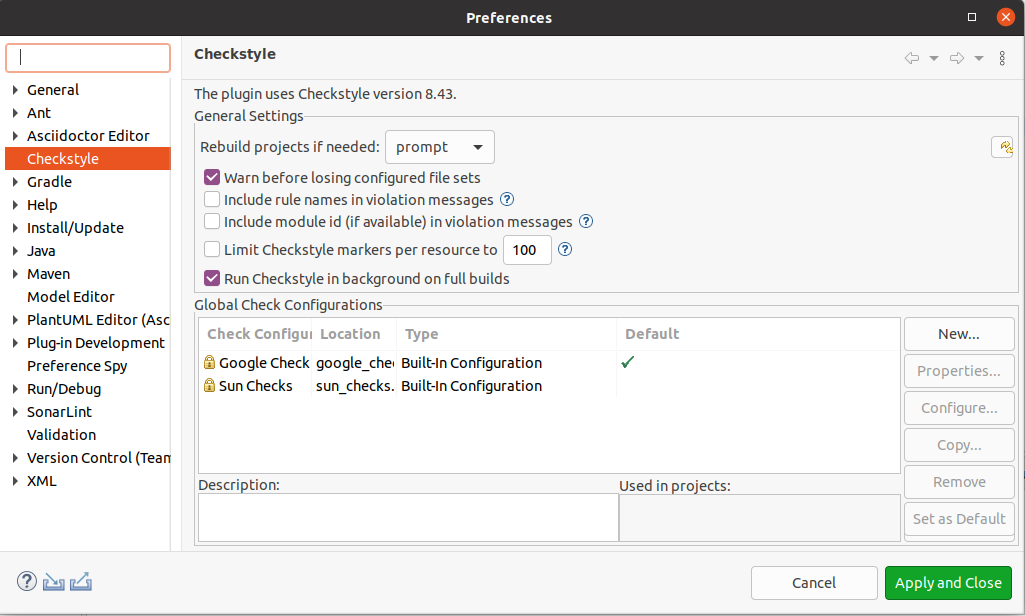Select the Google Checks configuration row
The height and width of the screenshot is (616, 1025).
click(549, 363)
